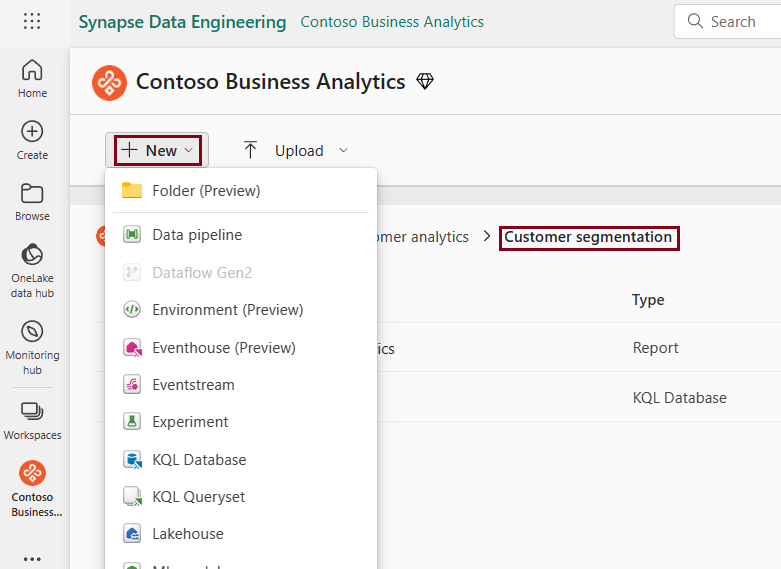Select the Report type row cell

click(x=655, y=348)
